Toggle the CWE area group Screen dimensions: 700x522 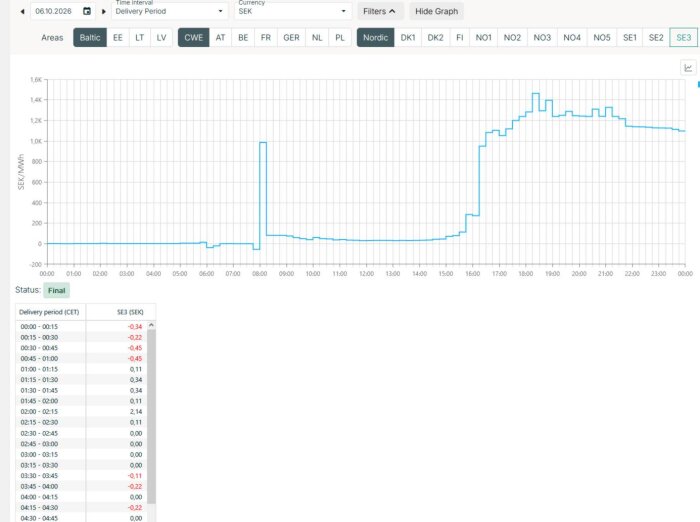pos(194,38)
